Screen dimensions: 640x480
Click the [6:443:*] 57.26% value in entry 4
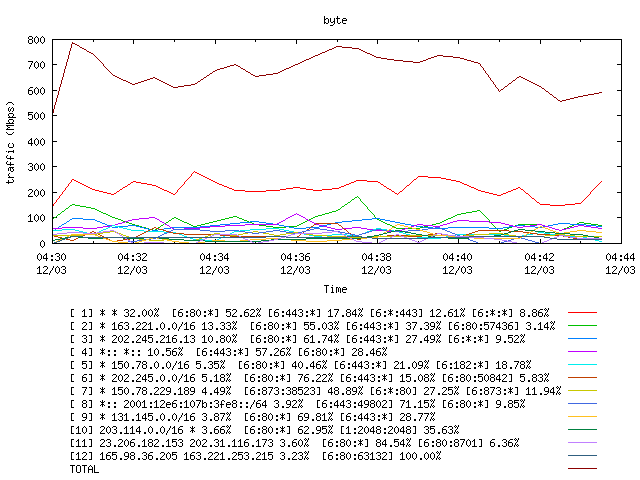243,352
